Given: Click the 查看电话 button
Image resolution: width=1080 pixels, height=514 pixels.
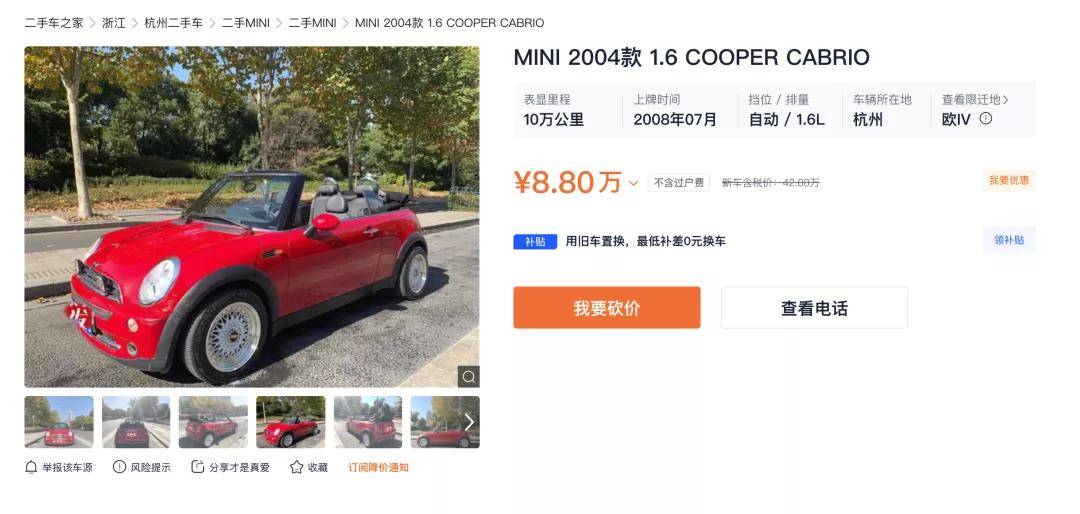Looking at the screenshot, I should pos(814,308).
